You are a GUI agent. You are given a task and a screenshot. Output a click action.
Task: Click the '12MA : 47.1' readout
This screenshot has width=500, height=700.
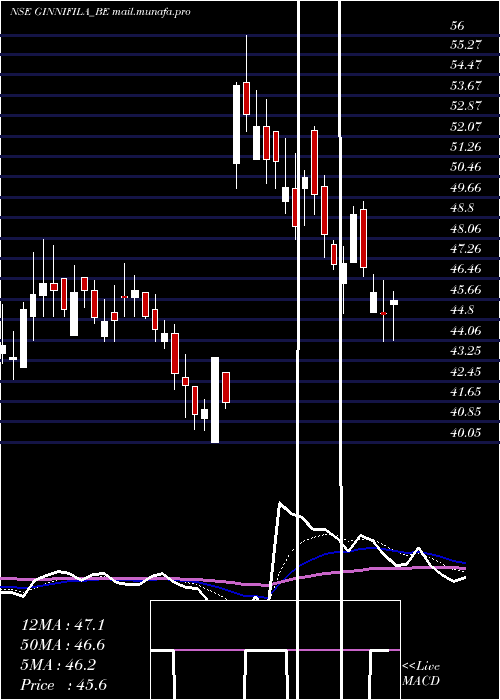coord(63,625)
